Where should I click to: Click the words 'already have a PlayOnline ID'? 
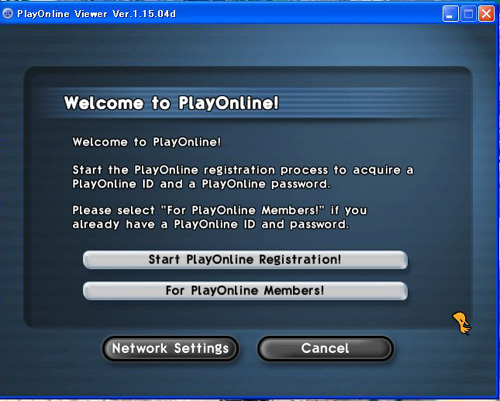coord(164,224)
